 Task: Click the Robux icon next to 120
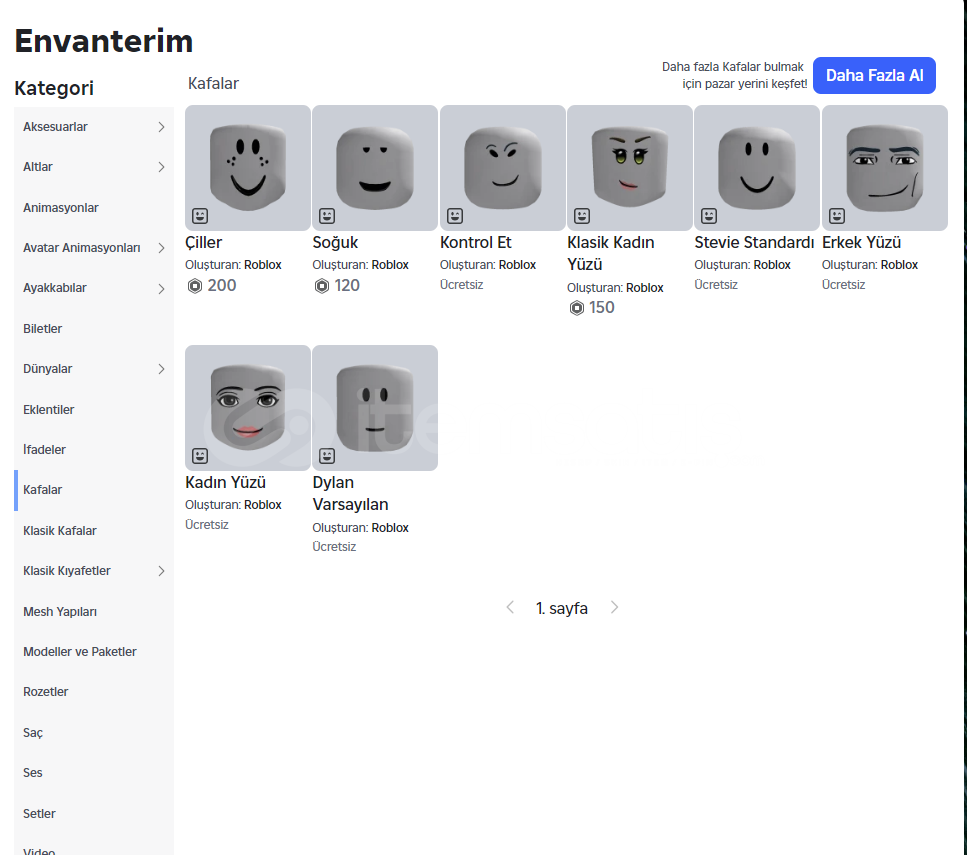click(322, 286)
